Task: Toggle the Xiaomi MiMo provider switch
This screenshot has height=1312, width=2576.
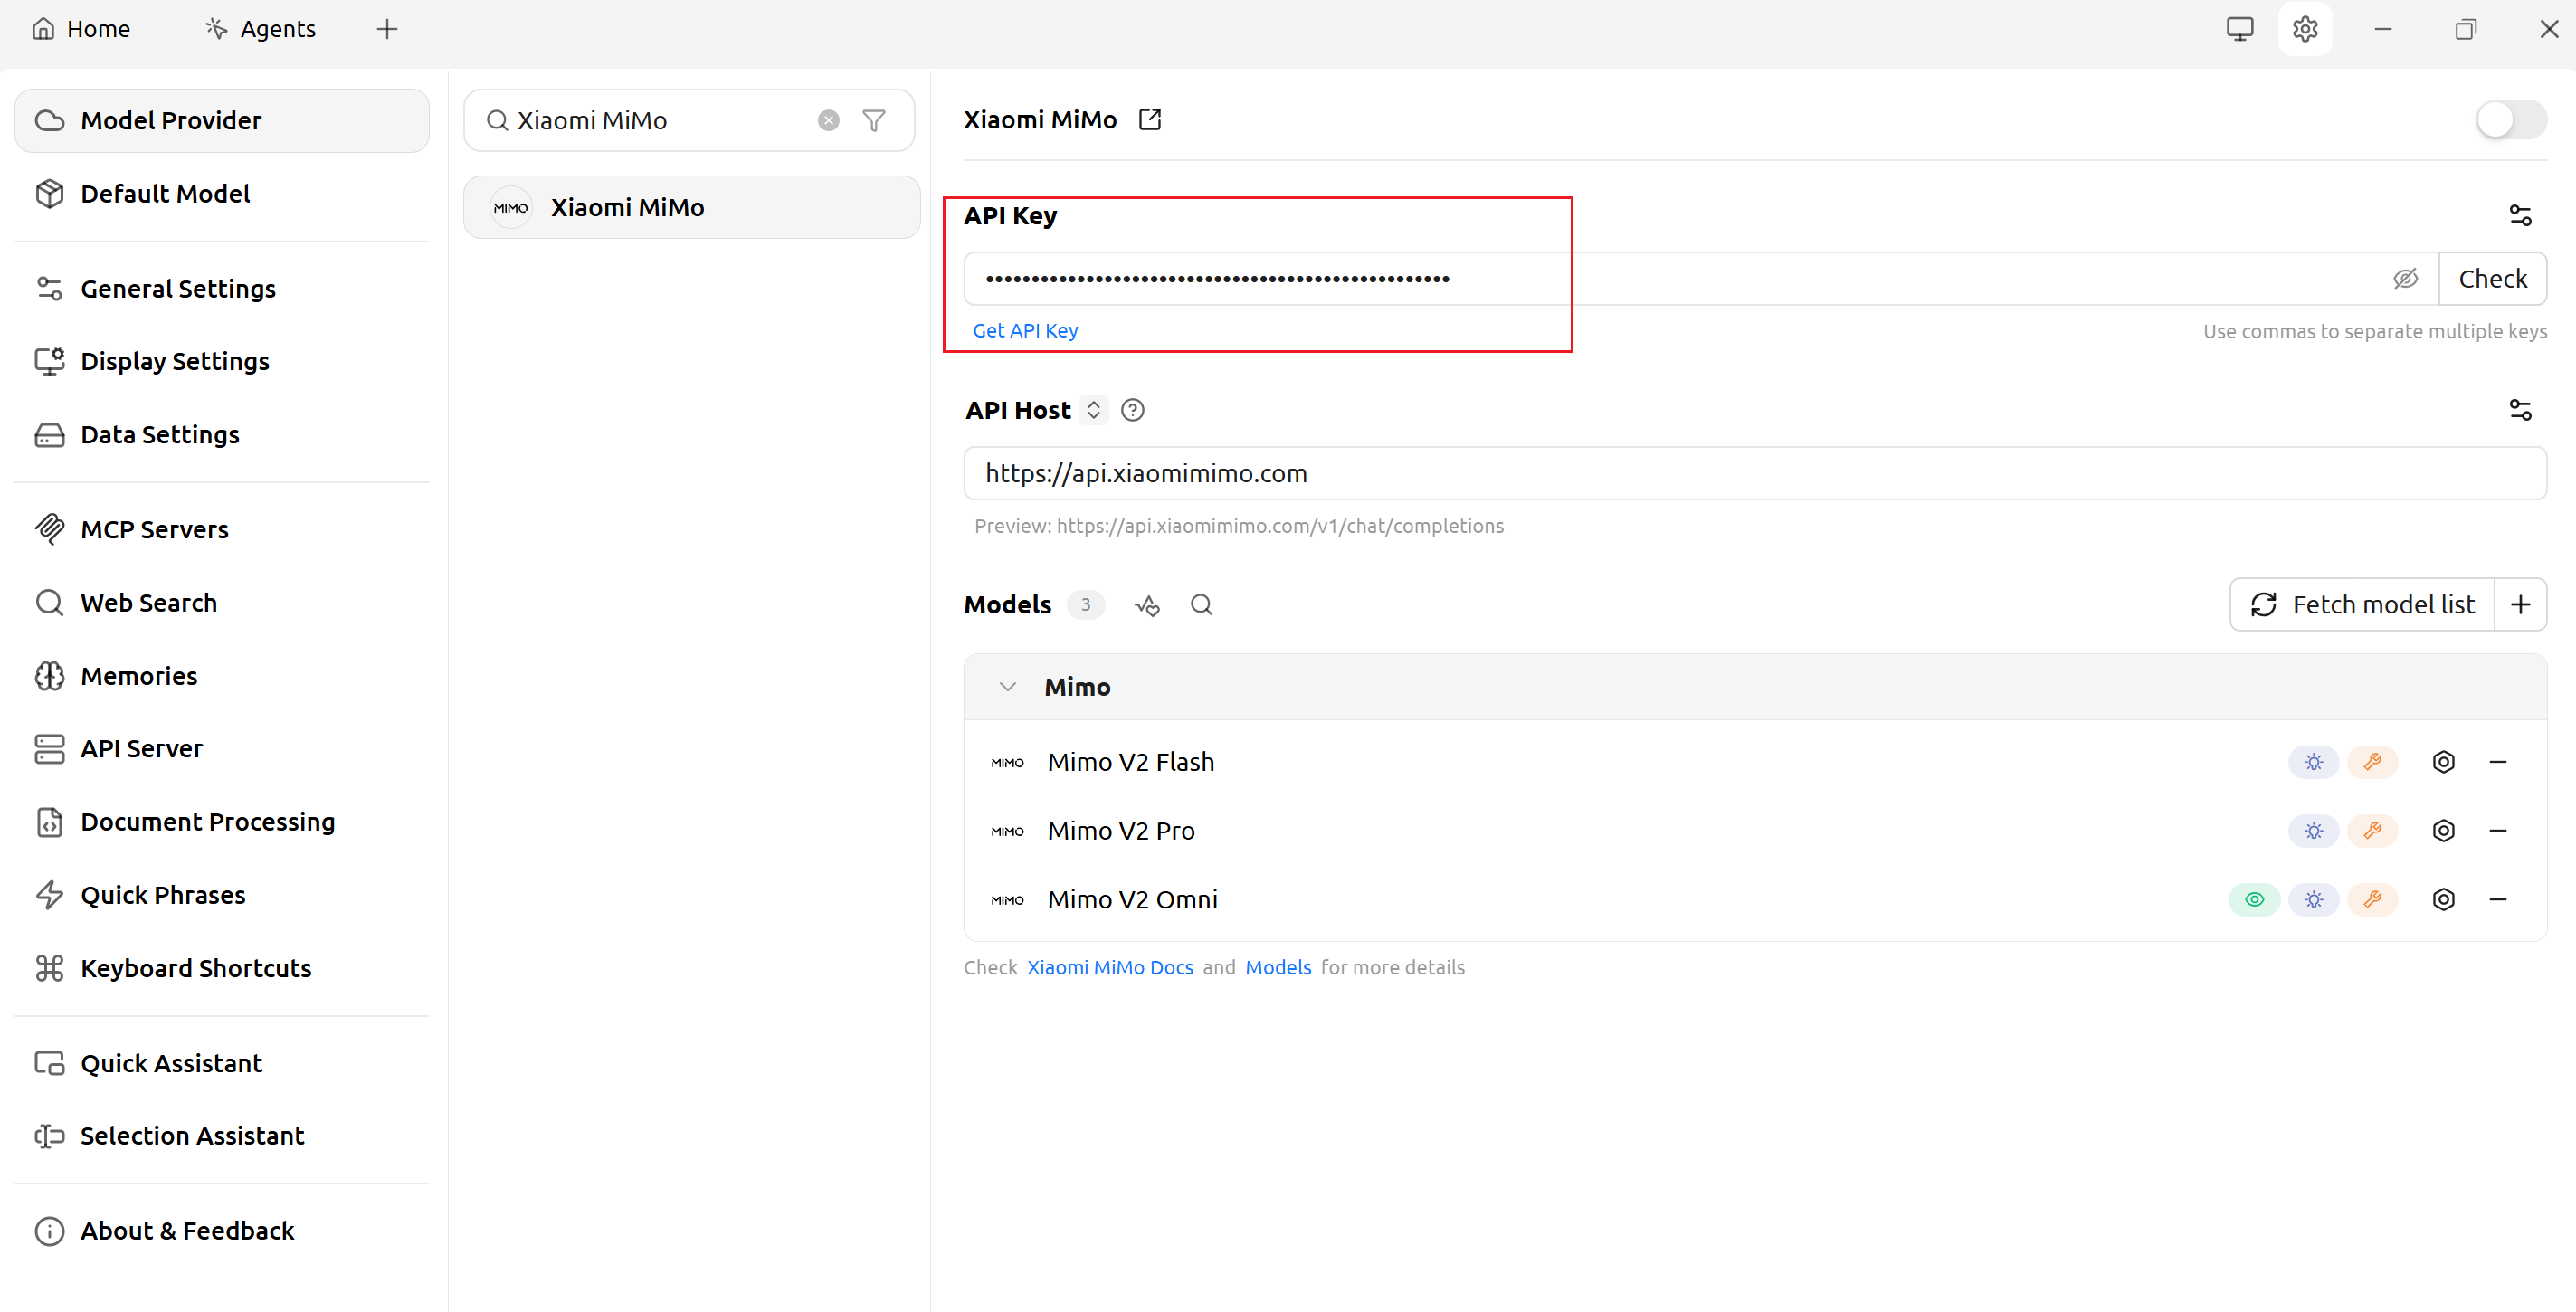Action: (x=2510, y=120)
